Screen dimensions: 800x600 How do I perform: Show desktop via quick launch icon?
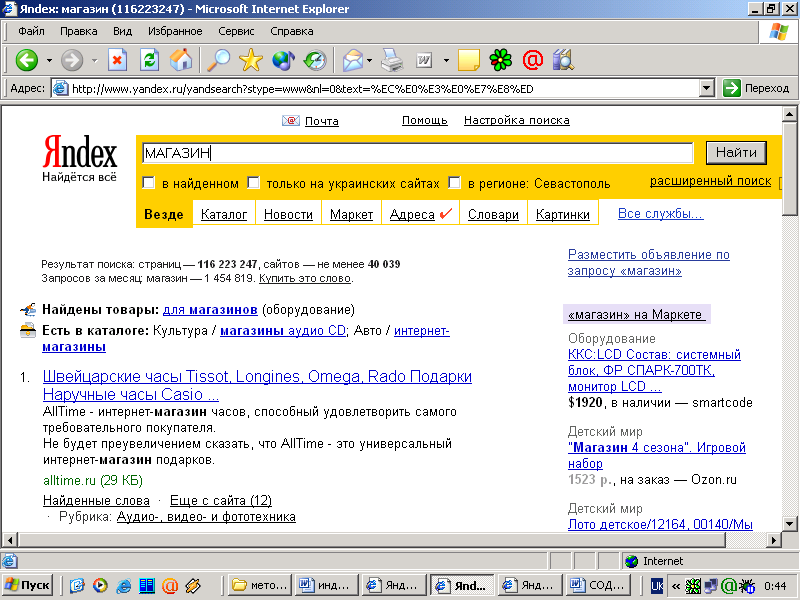tap(77, 585)
